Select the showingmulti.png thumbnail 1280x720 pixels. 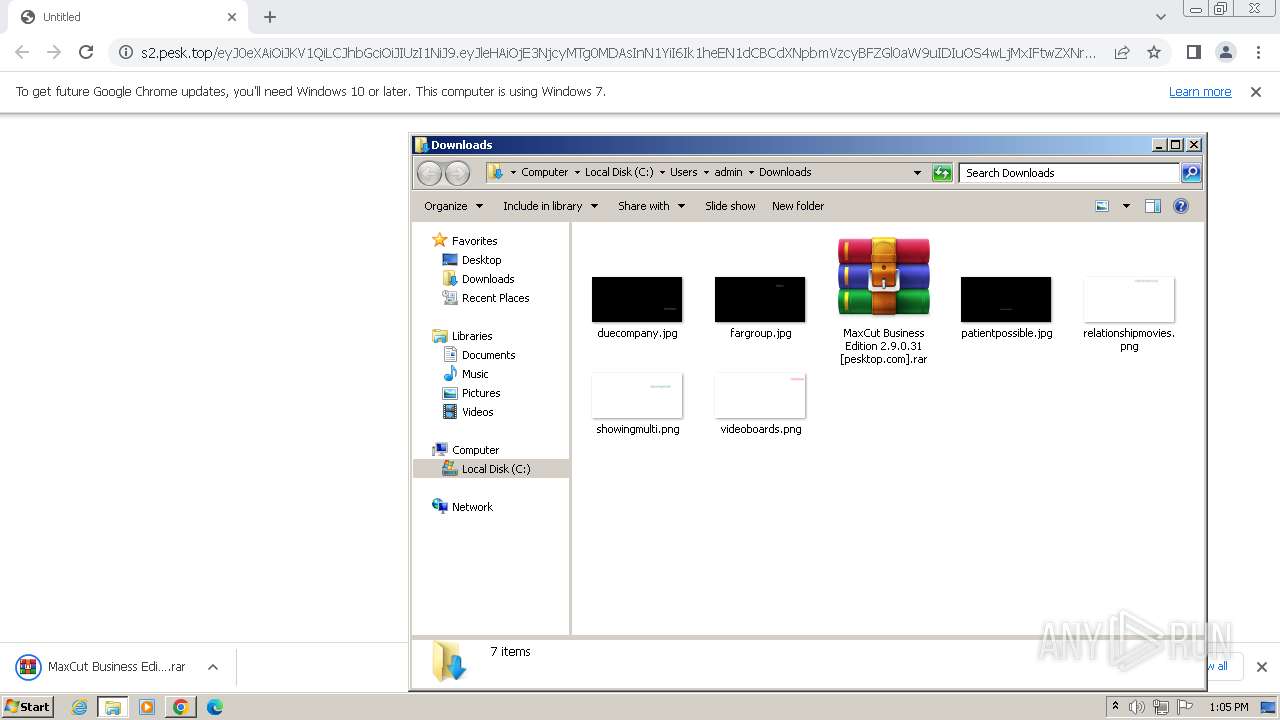(637, 396)
